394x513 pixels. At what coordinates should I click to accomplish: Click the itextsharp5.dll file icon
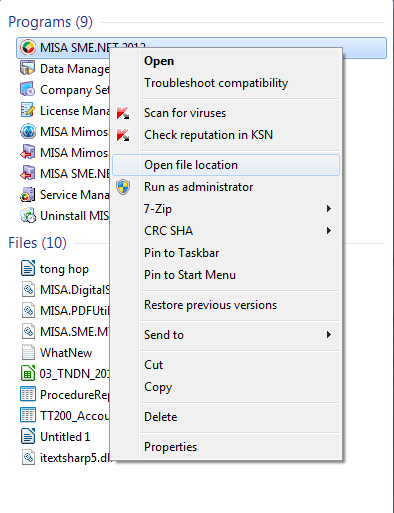tap(28, 458)
